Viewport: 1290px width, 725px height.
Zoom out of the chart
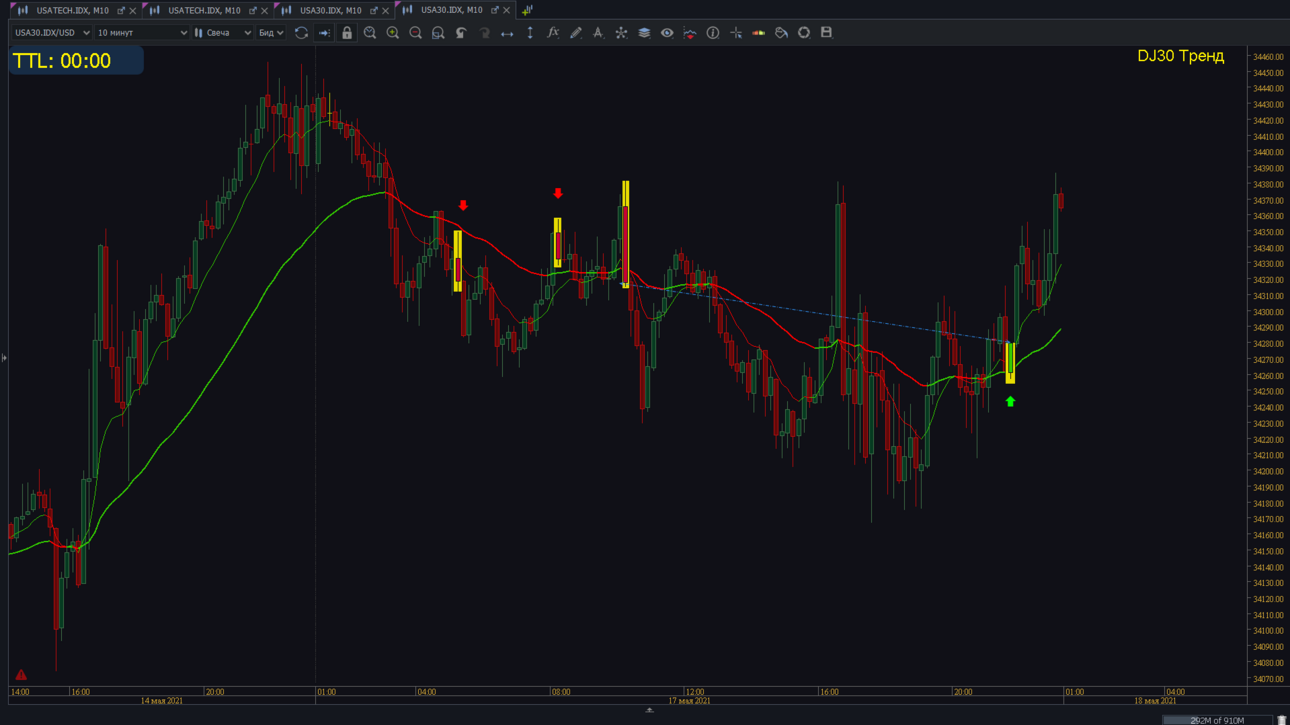tap(416, 33)
